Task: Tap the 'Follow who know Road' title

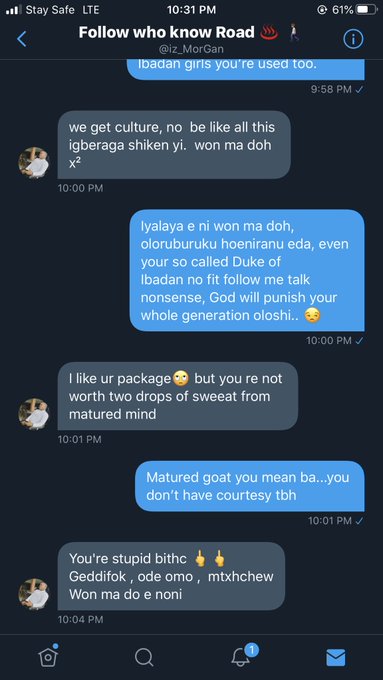Action: coord(167,33)
